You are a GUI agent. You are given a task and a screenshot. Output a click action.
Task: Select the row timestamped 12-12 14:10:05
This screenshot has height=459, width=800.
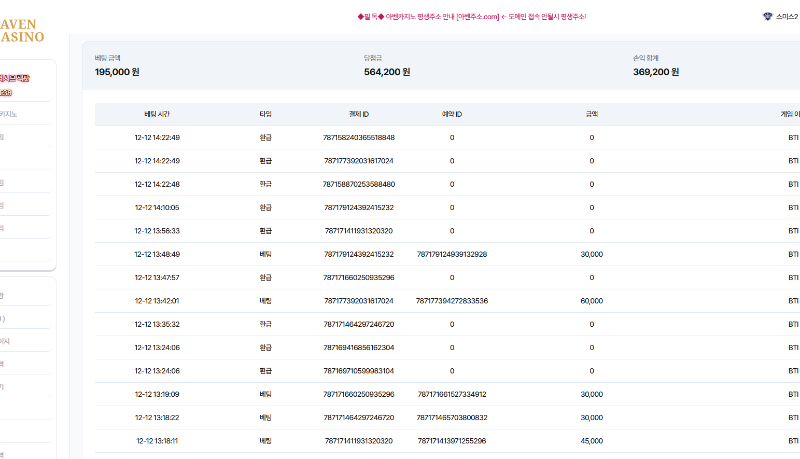point(157,207)
